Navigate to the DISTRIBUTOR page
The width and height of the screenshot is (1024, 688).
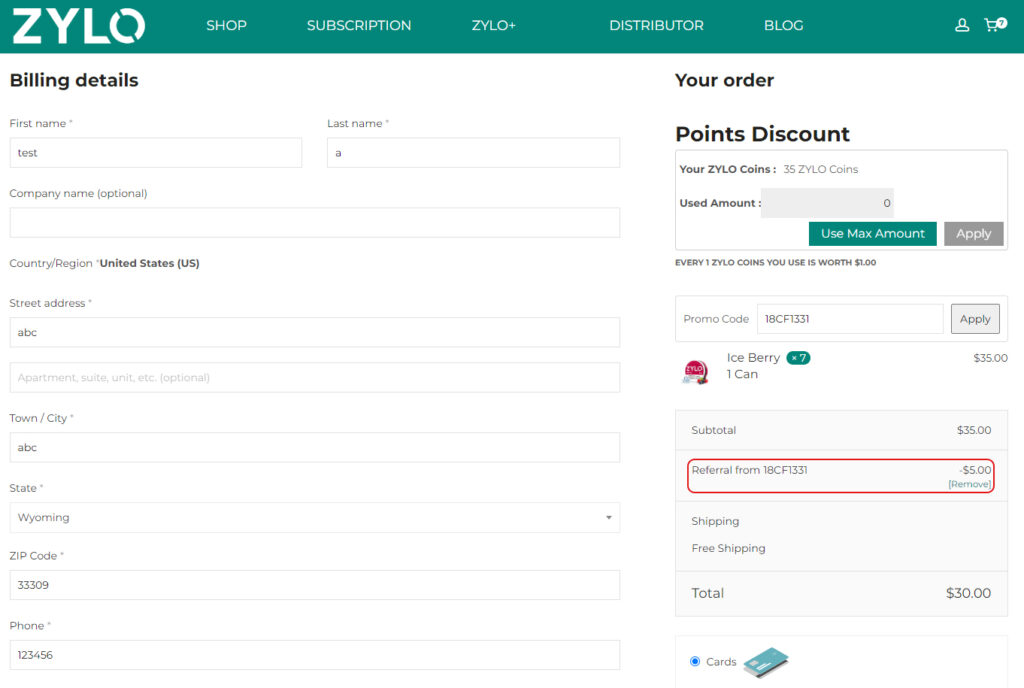pyautogui.click(x=656, y=26)
